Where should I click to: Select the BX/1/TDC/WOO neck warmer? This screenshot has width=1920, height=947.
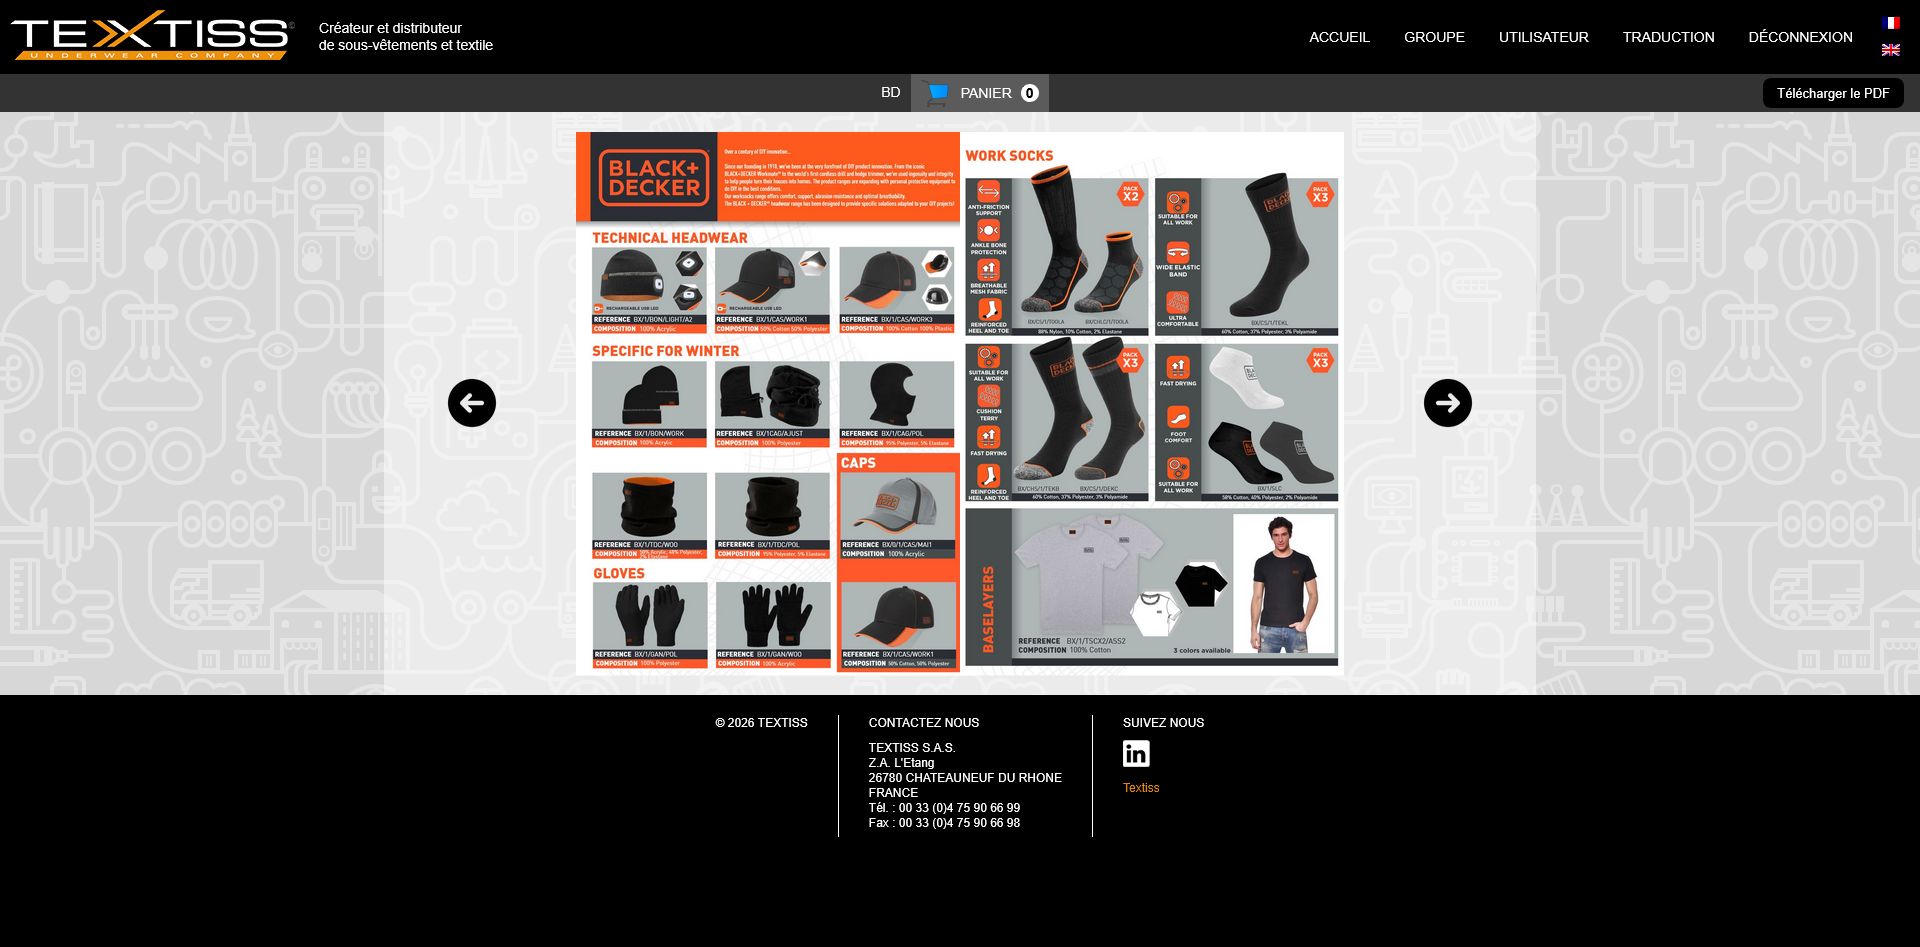click(x=649, y=515)
